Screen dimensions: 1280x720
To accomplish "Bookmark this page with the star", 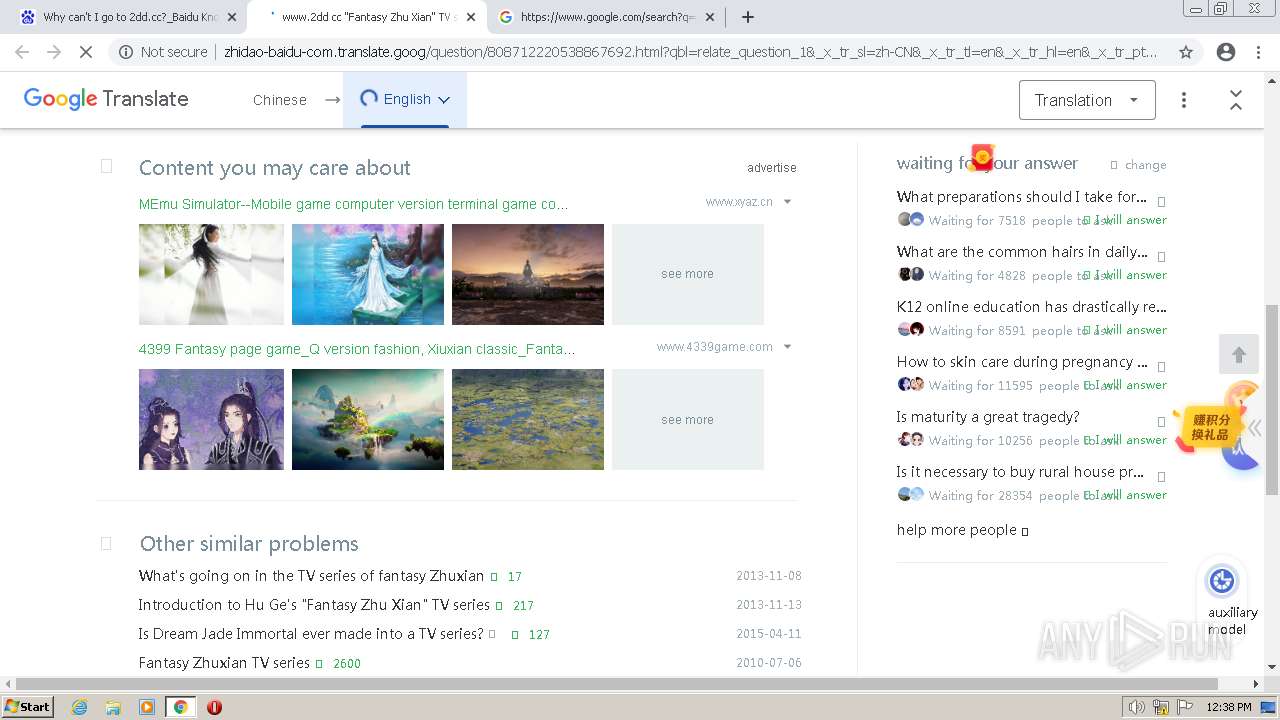I will click(1186, 52).
